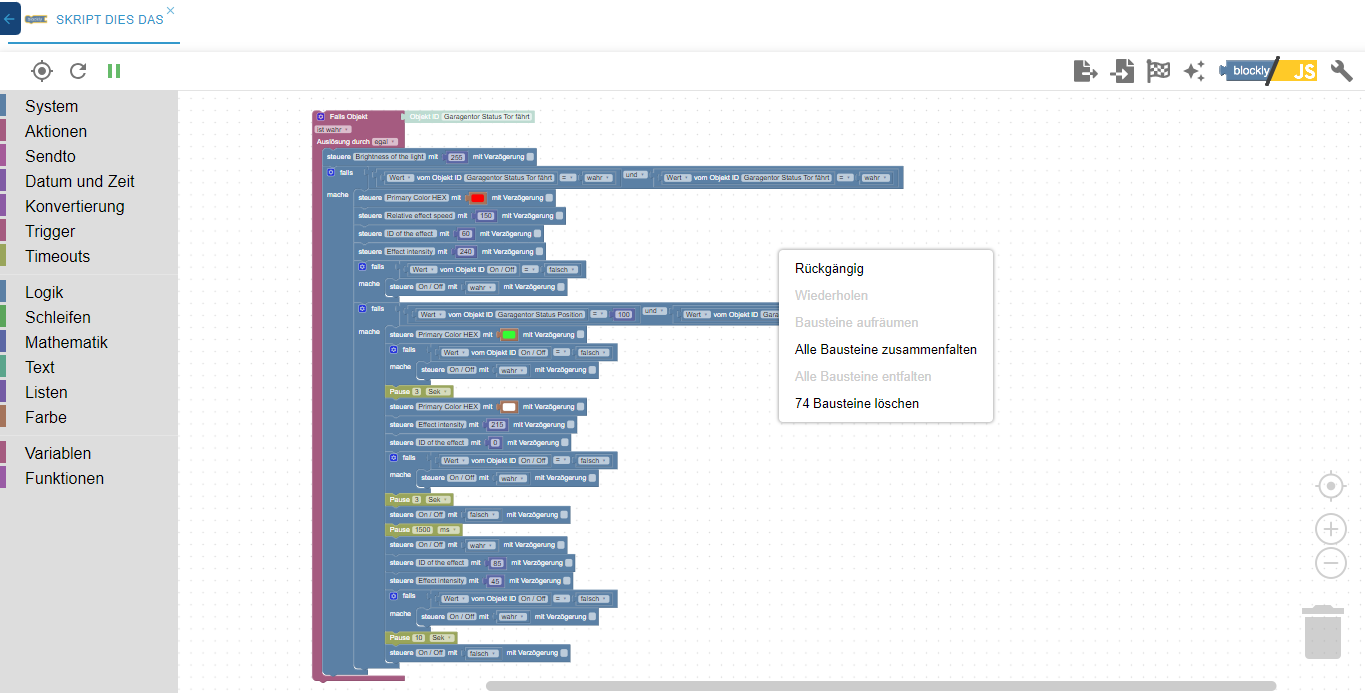The height and width of the screenshot is (693, 1365).
Task: Click the import blocks icon
Action: coord(1122,71)
